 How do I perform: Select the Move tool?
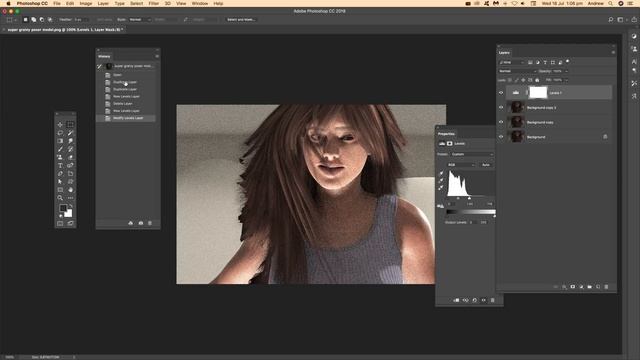(x=60, y=124)
